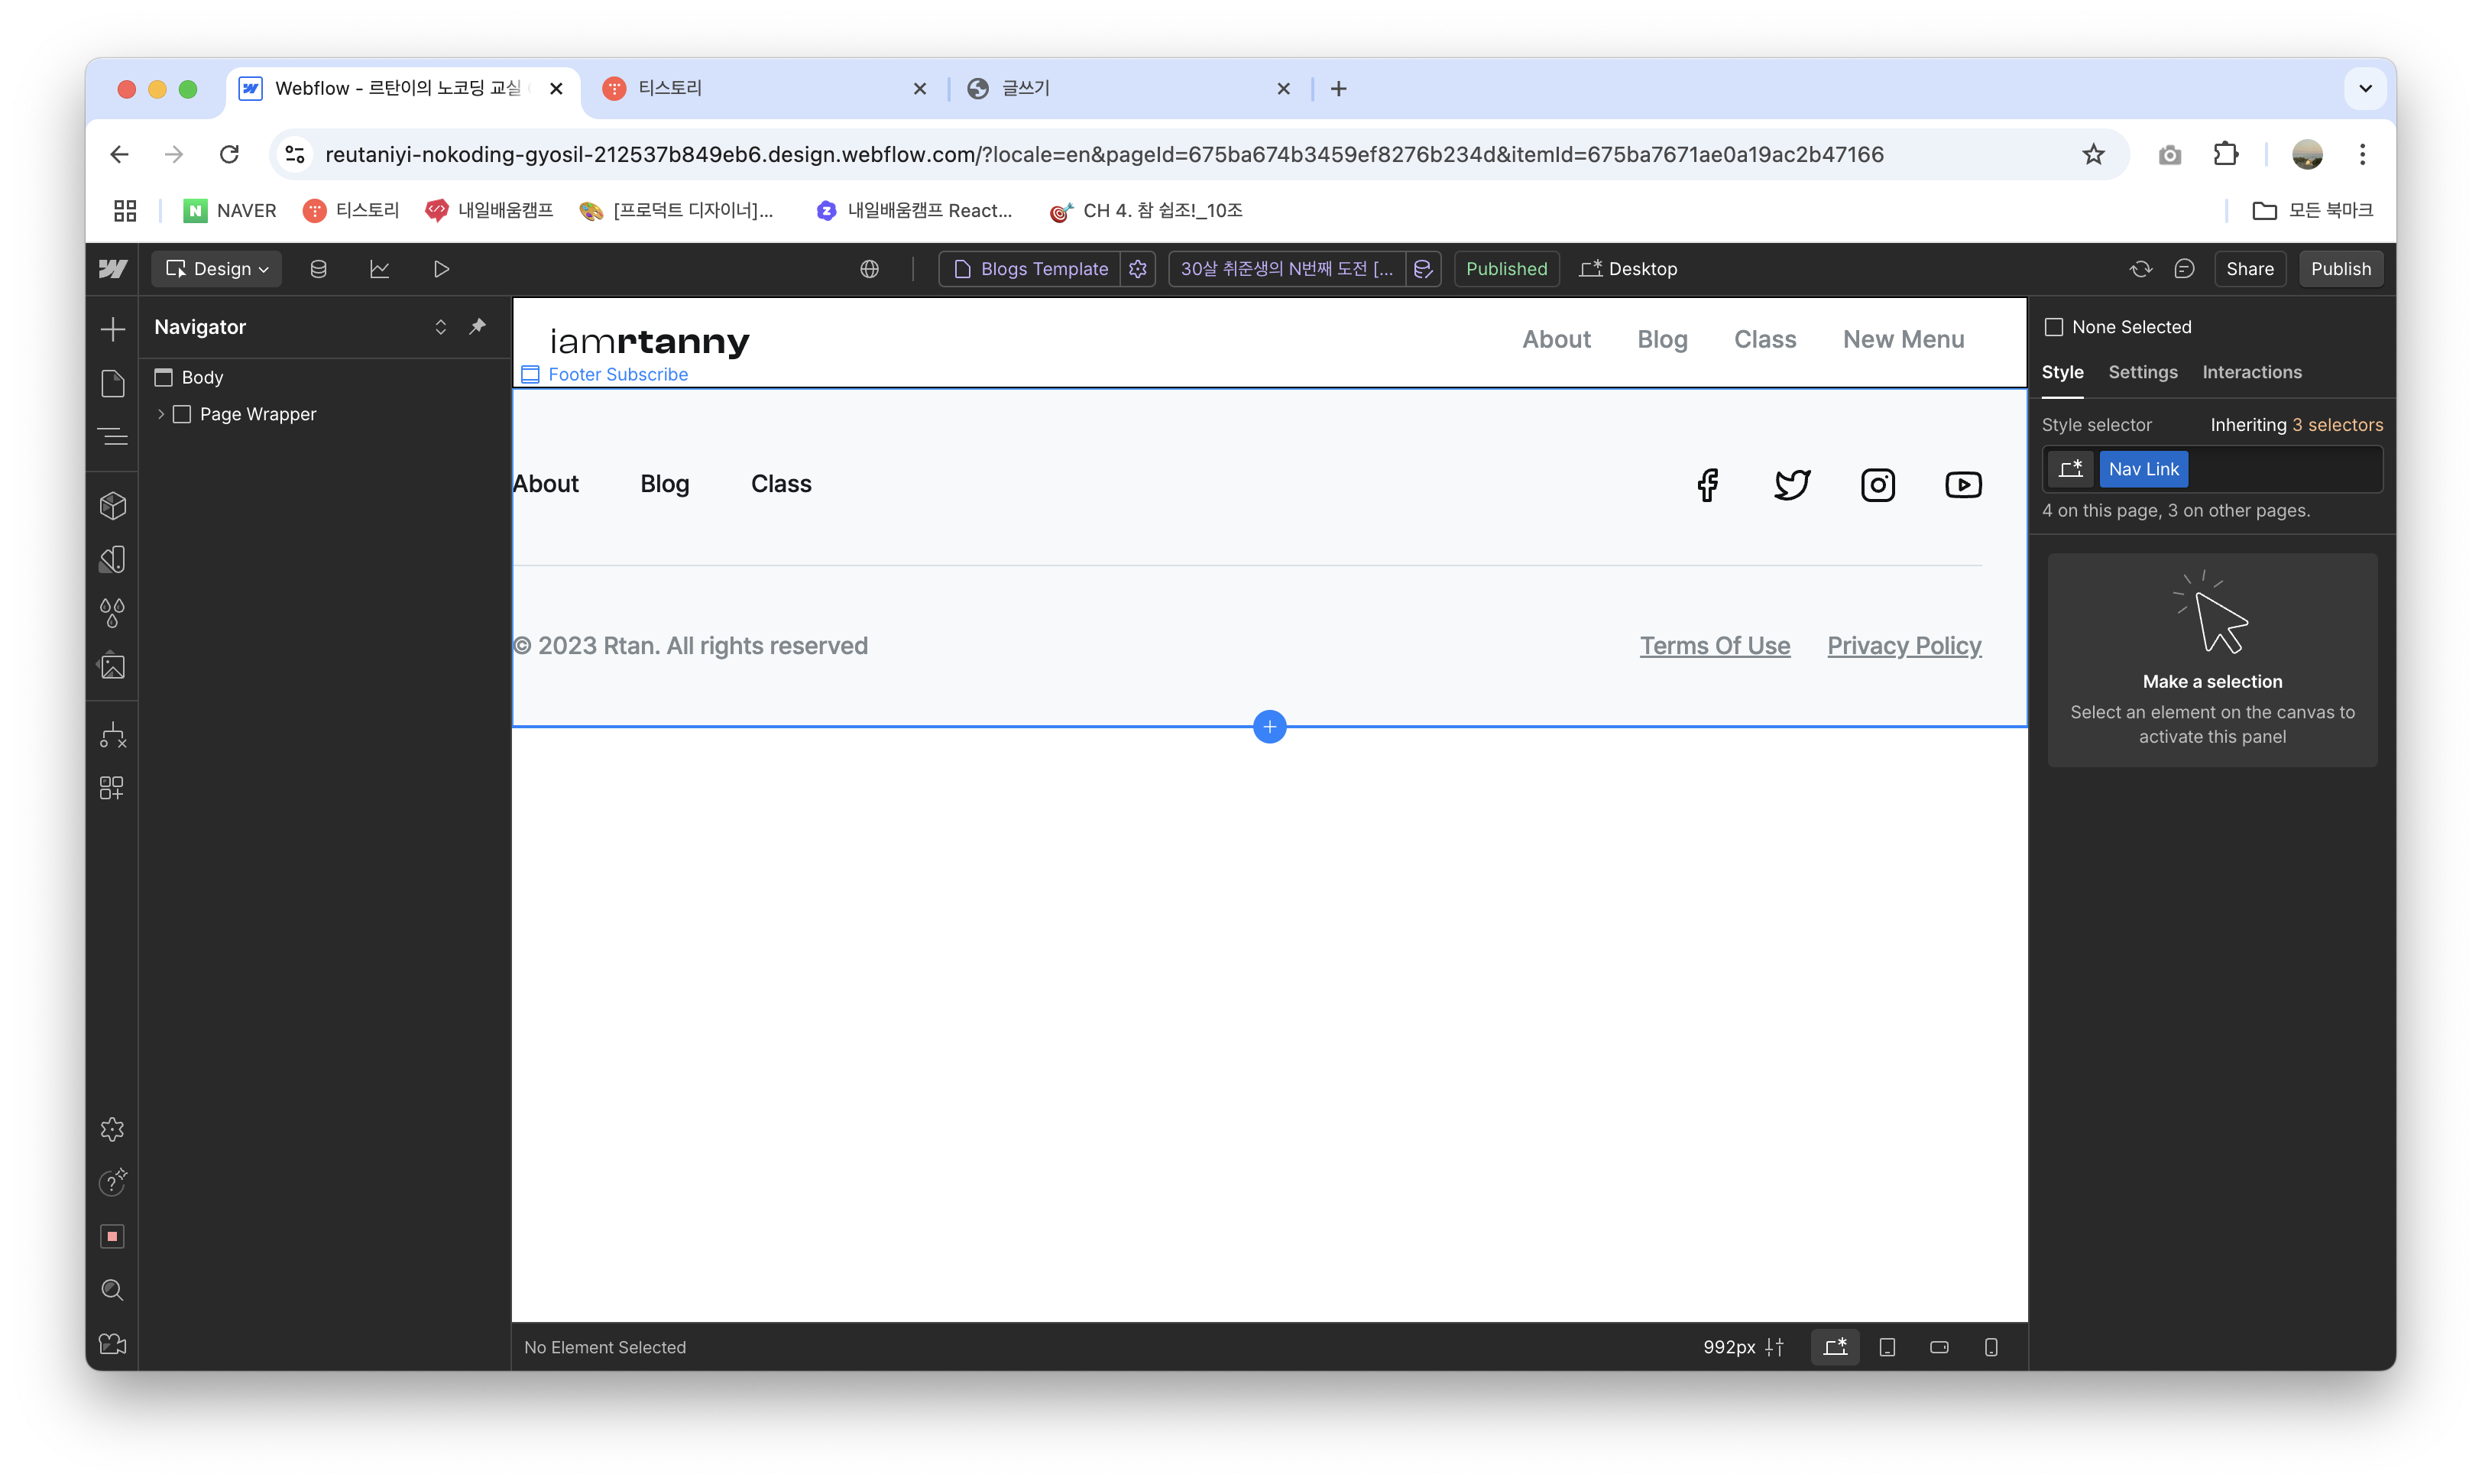
Task: Open the canvas size adjust control
Action: [1775, 1347]
